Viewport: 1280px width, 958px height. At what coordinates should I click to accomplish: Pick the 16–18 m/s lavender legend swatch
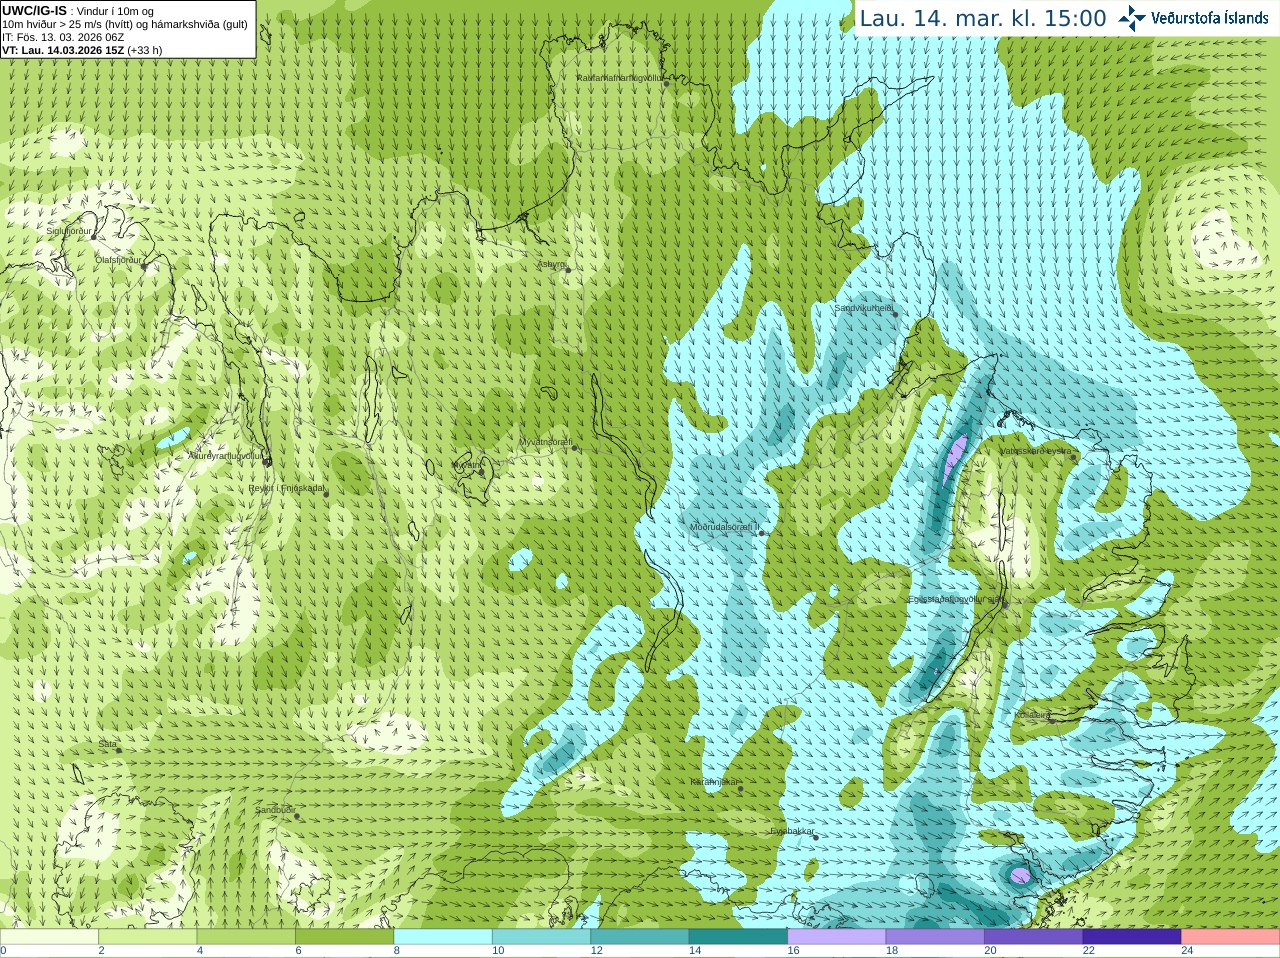pyautogui.click(x=837, y=937)
